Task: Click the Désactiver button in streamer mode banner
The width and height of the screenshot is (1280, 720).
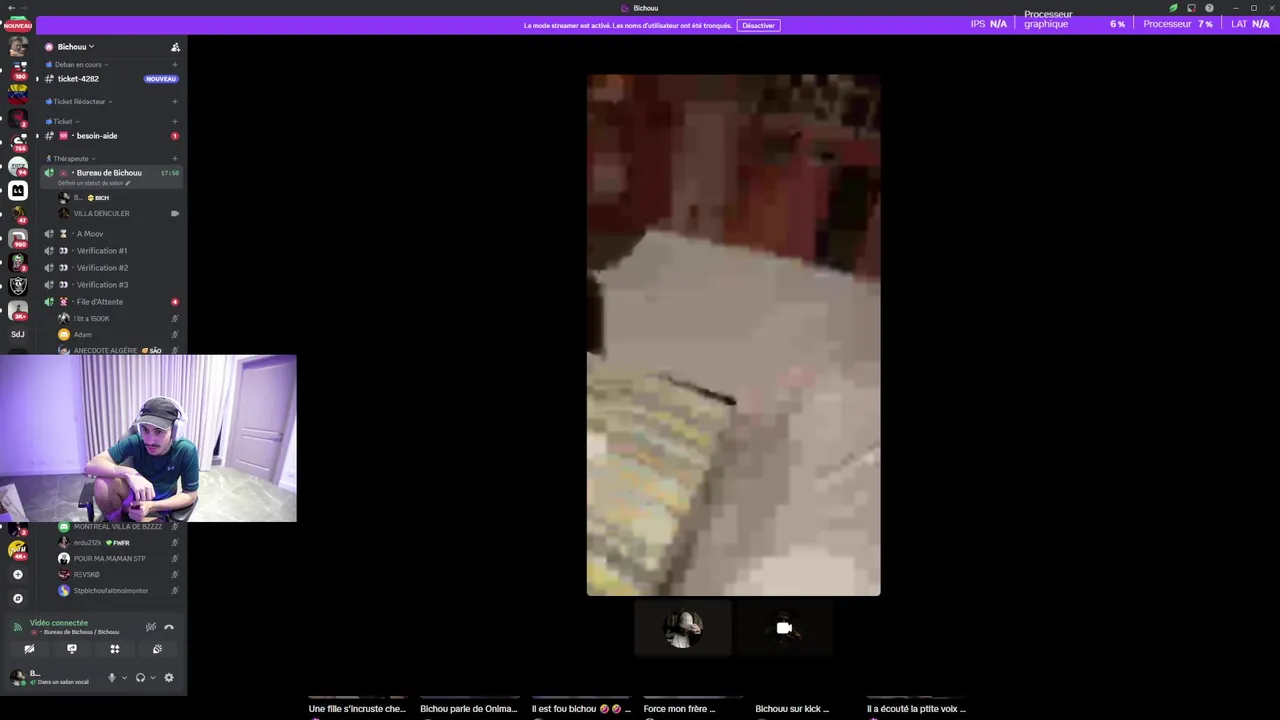Action: coord(758,25)
